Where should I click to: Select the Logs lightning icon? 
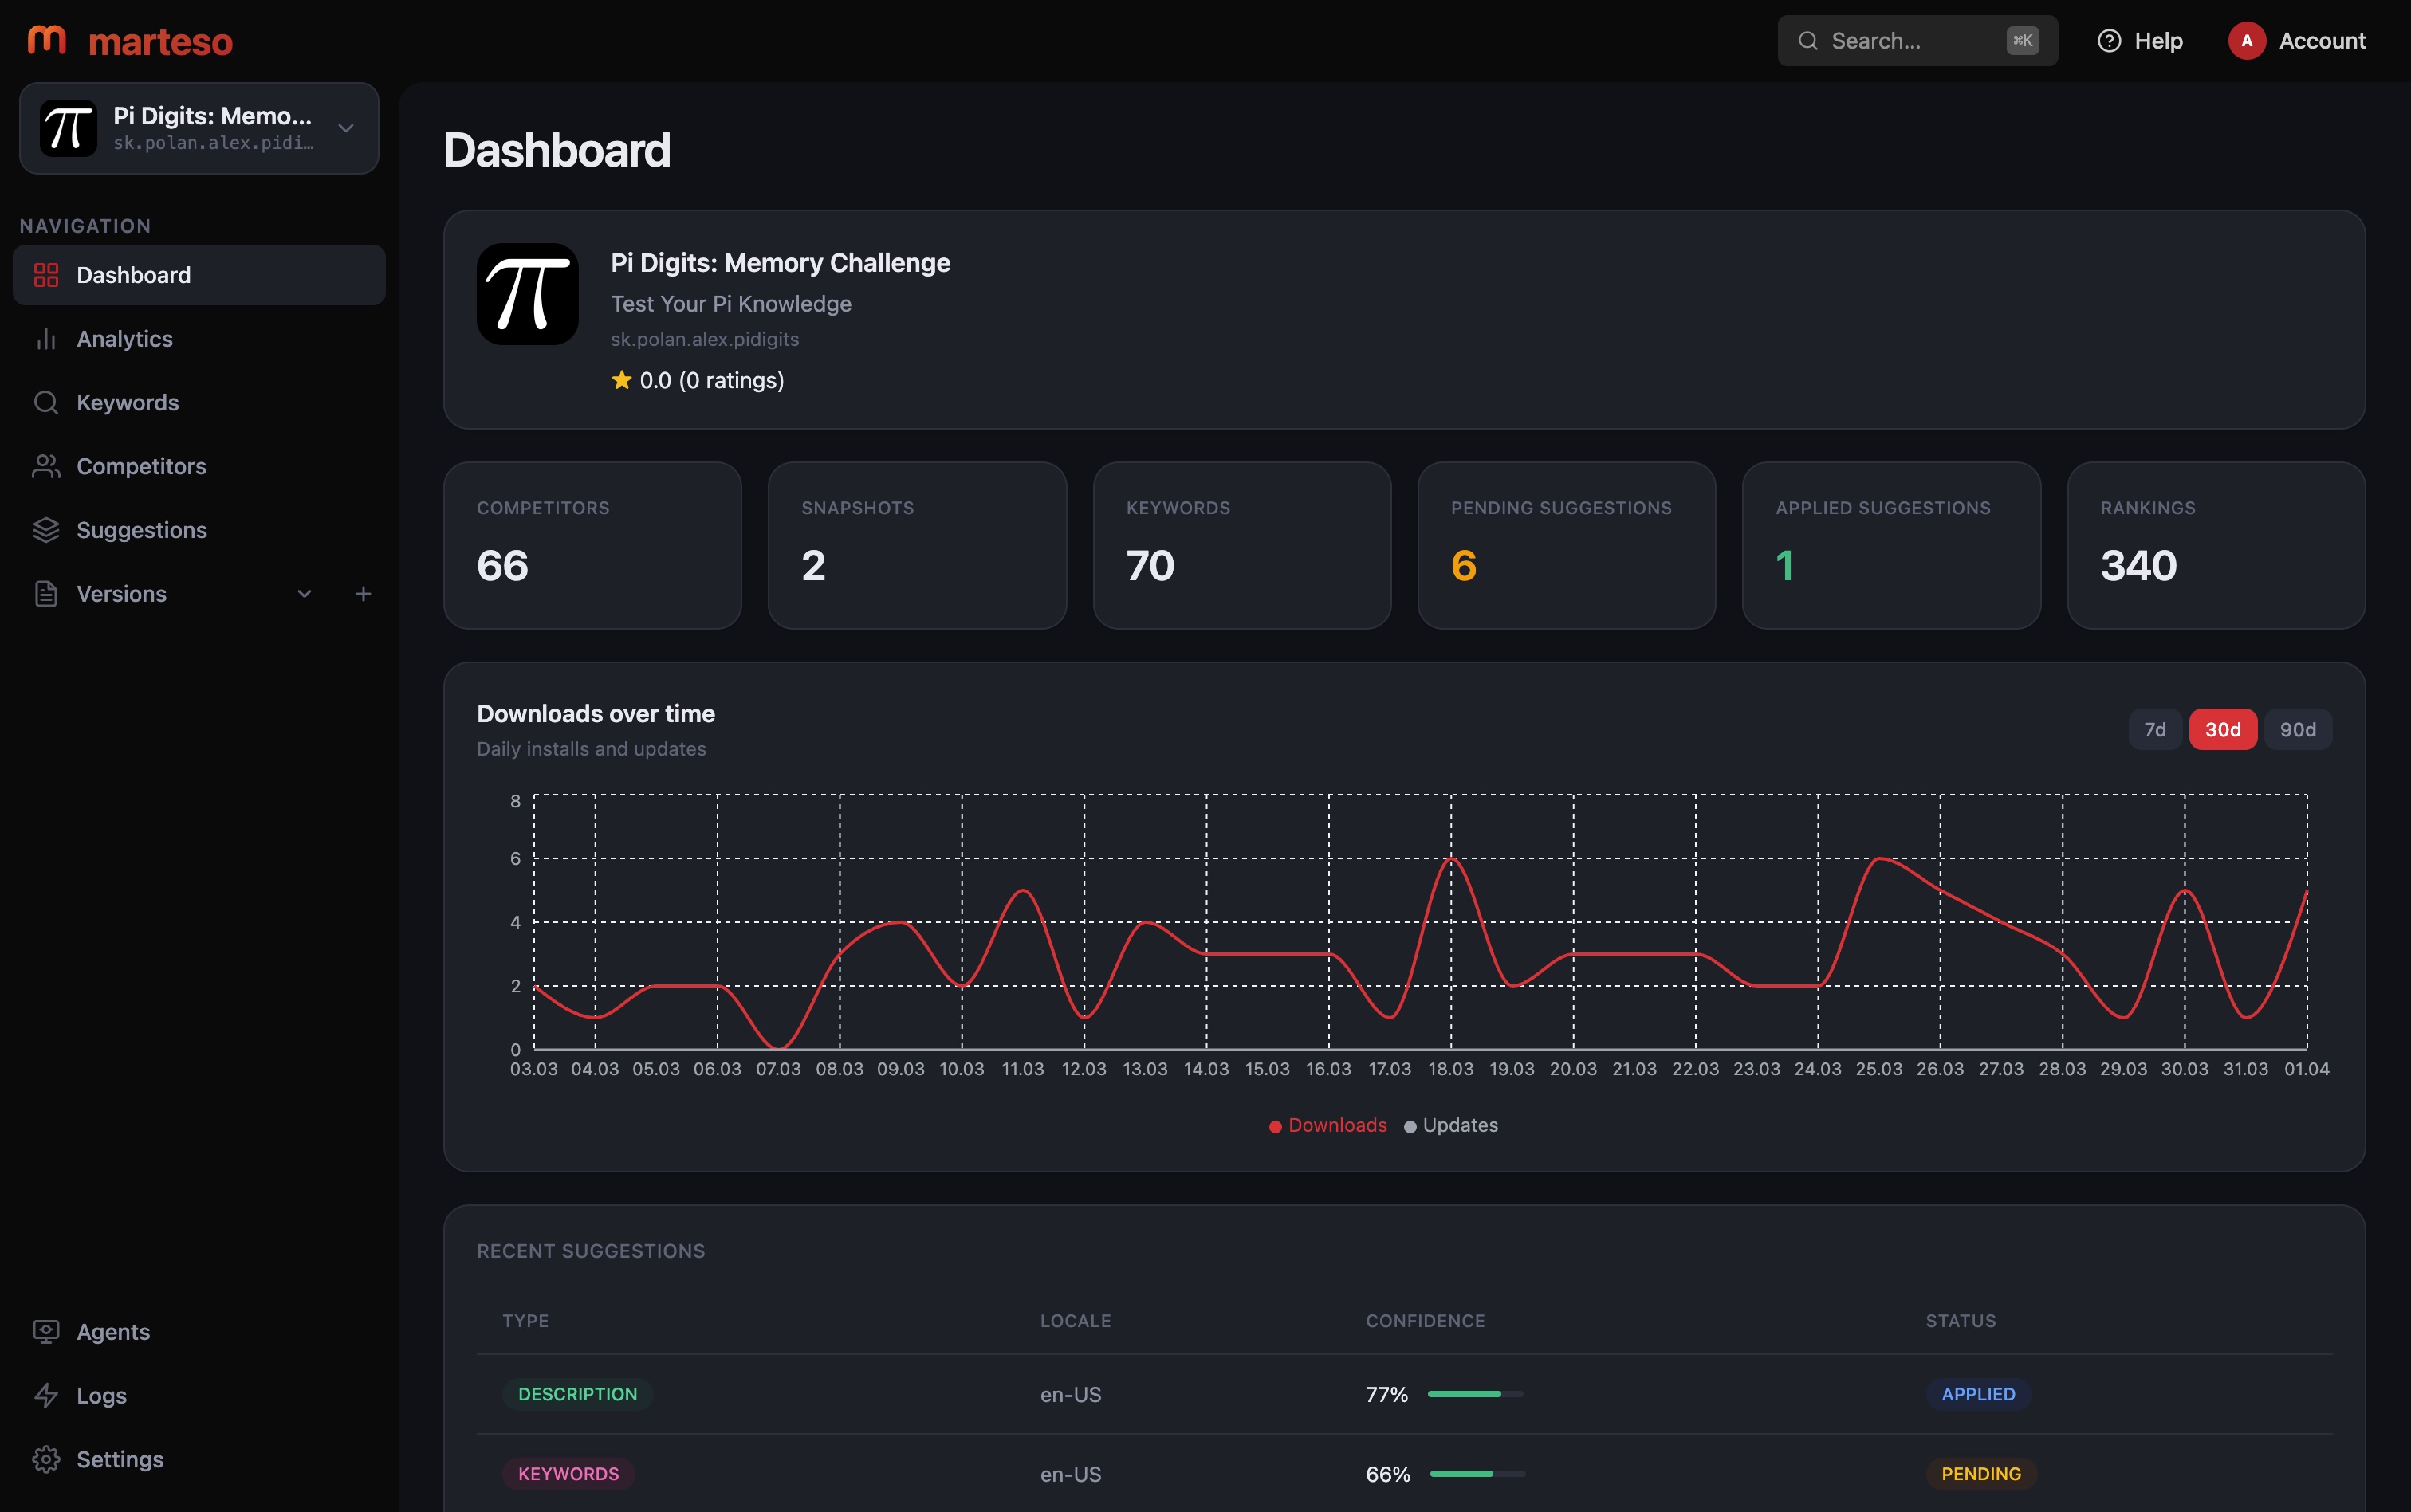click(x=47, y=1395)
